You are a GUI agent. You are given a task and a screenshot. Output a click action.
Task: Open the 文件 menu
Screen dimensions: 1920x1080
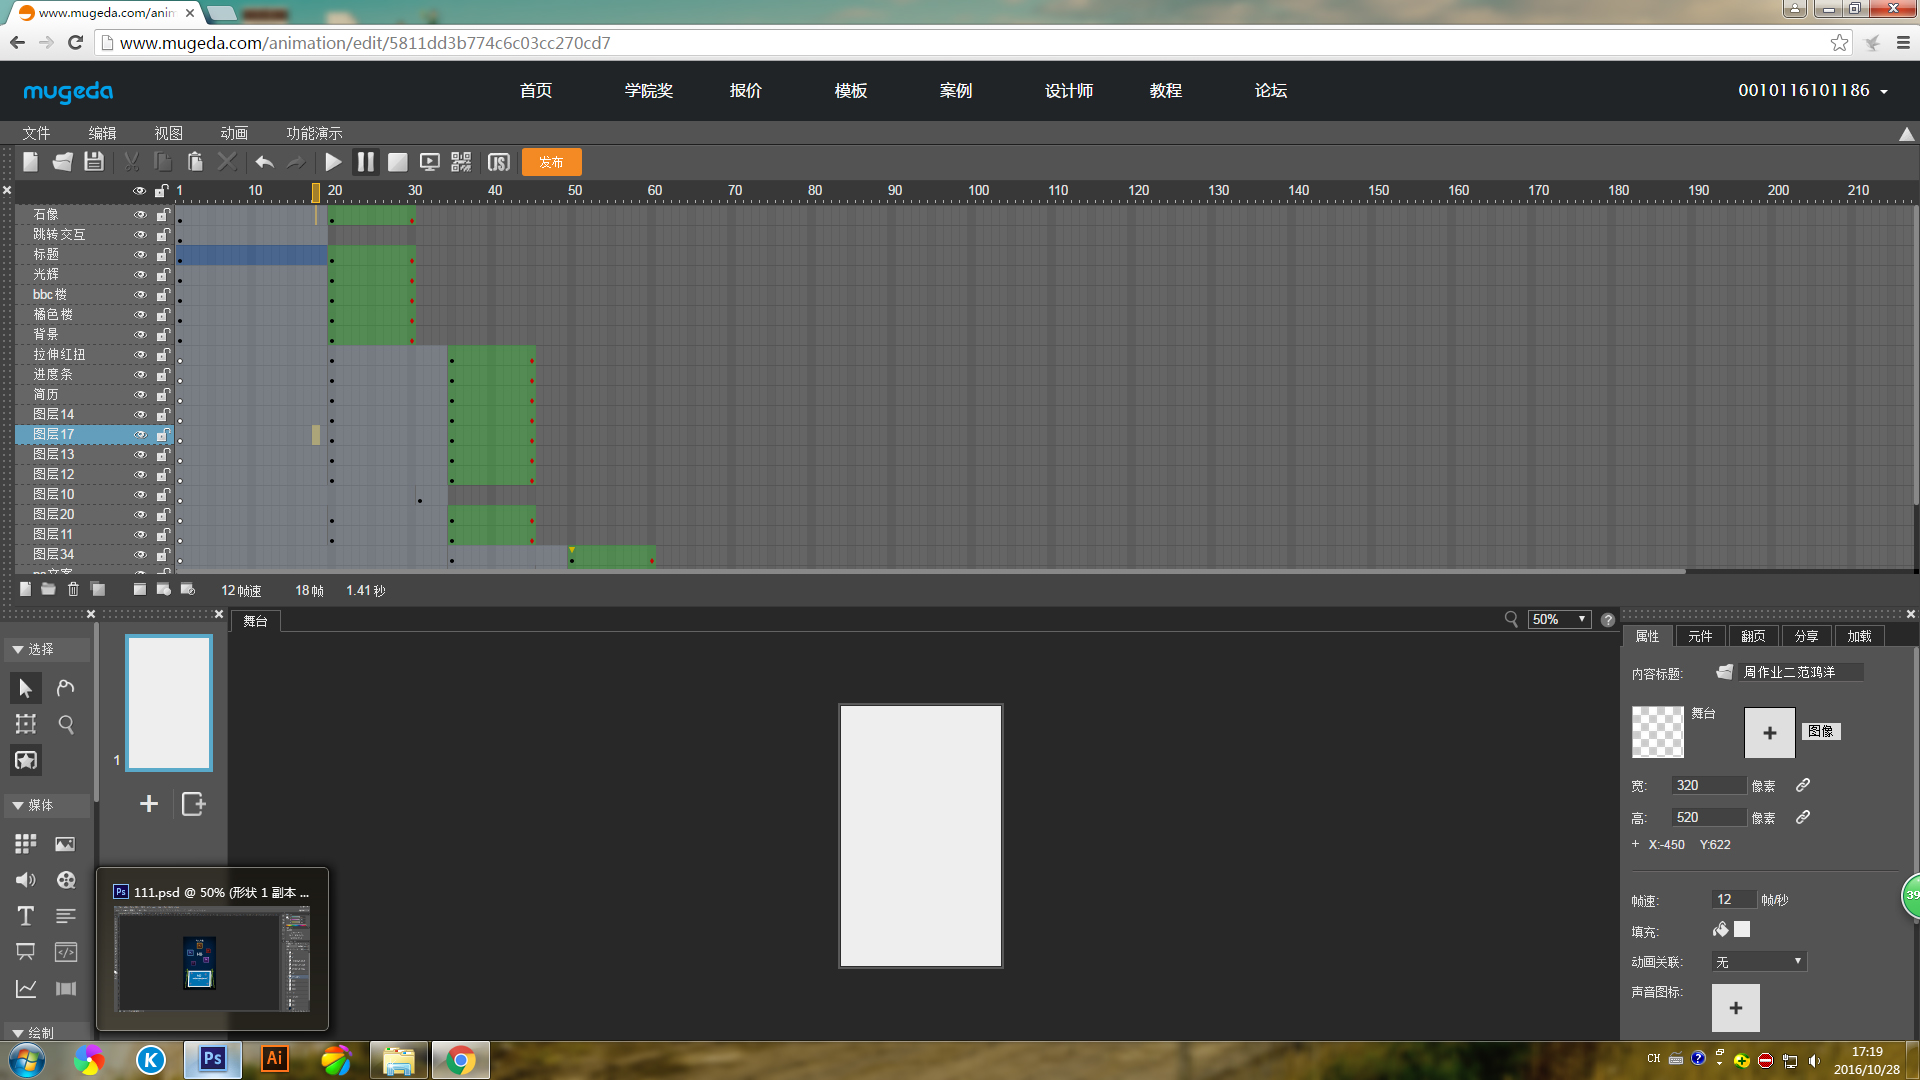click(x=36, y=133)
